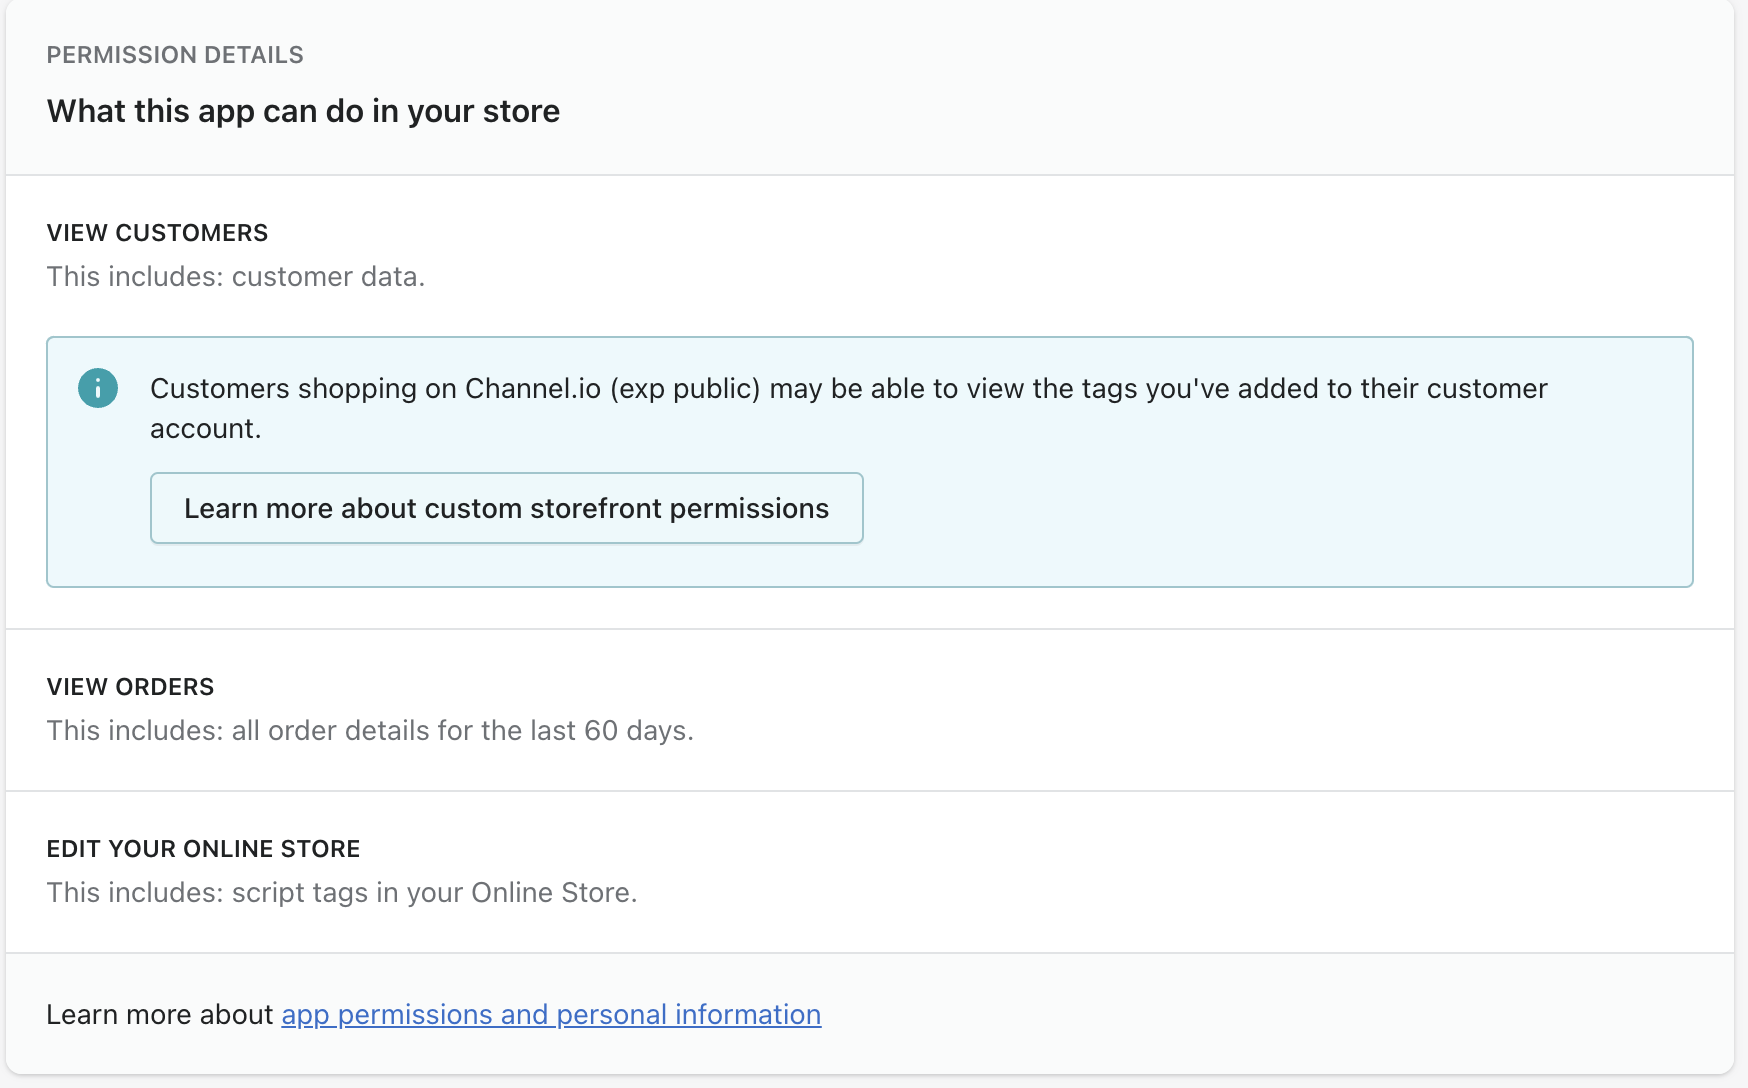The image size is (1748, 1088).
Task: Click the Channel.io customers banner message
Action: click(848, 389)
